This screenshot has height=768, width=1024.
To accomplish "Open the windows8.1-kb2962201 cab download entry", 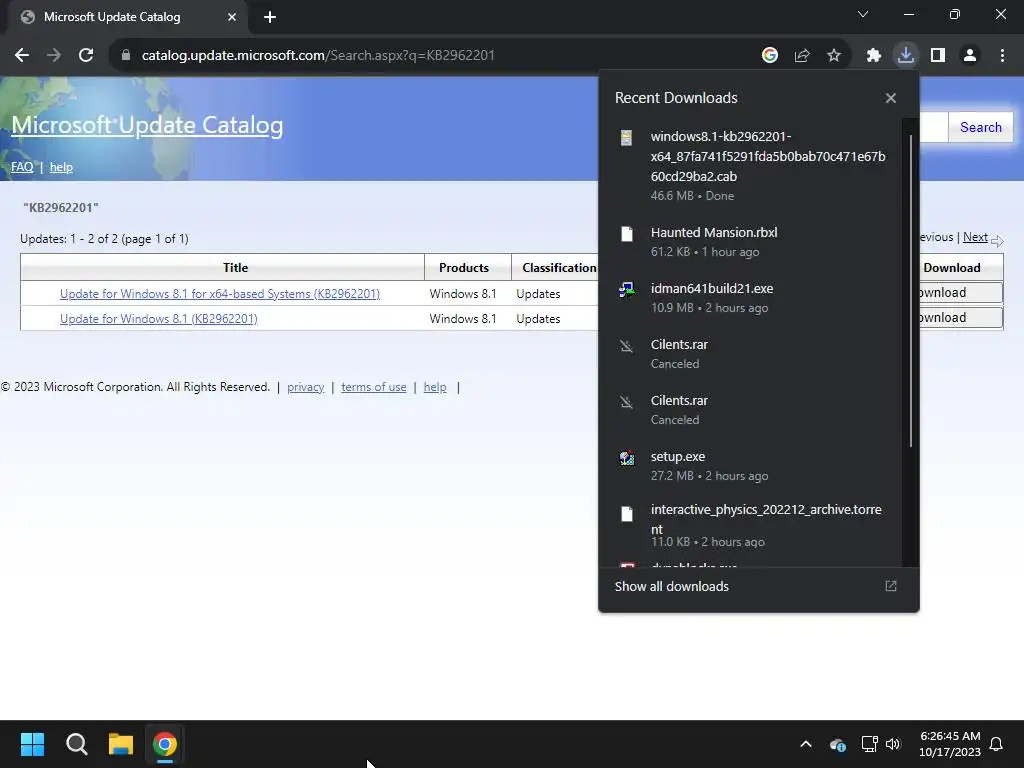I will click(x=751, y=166).
